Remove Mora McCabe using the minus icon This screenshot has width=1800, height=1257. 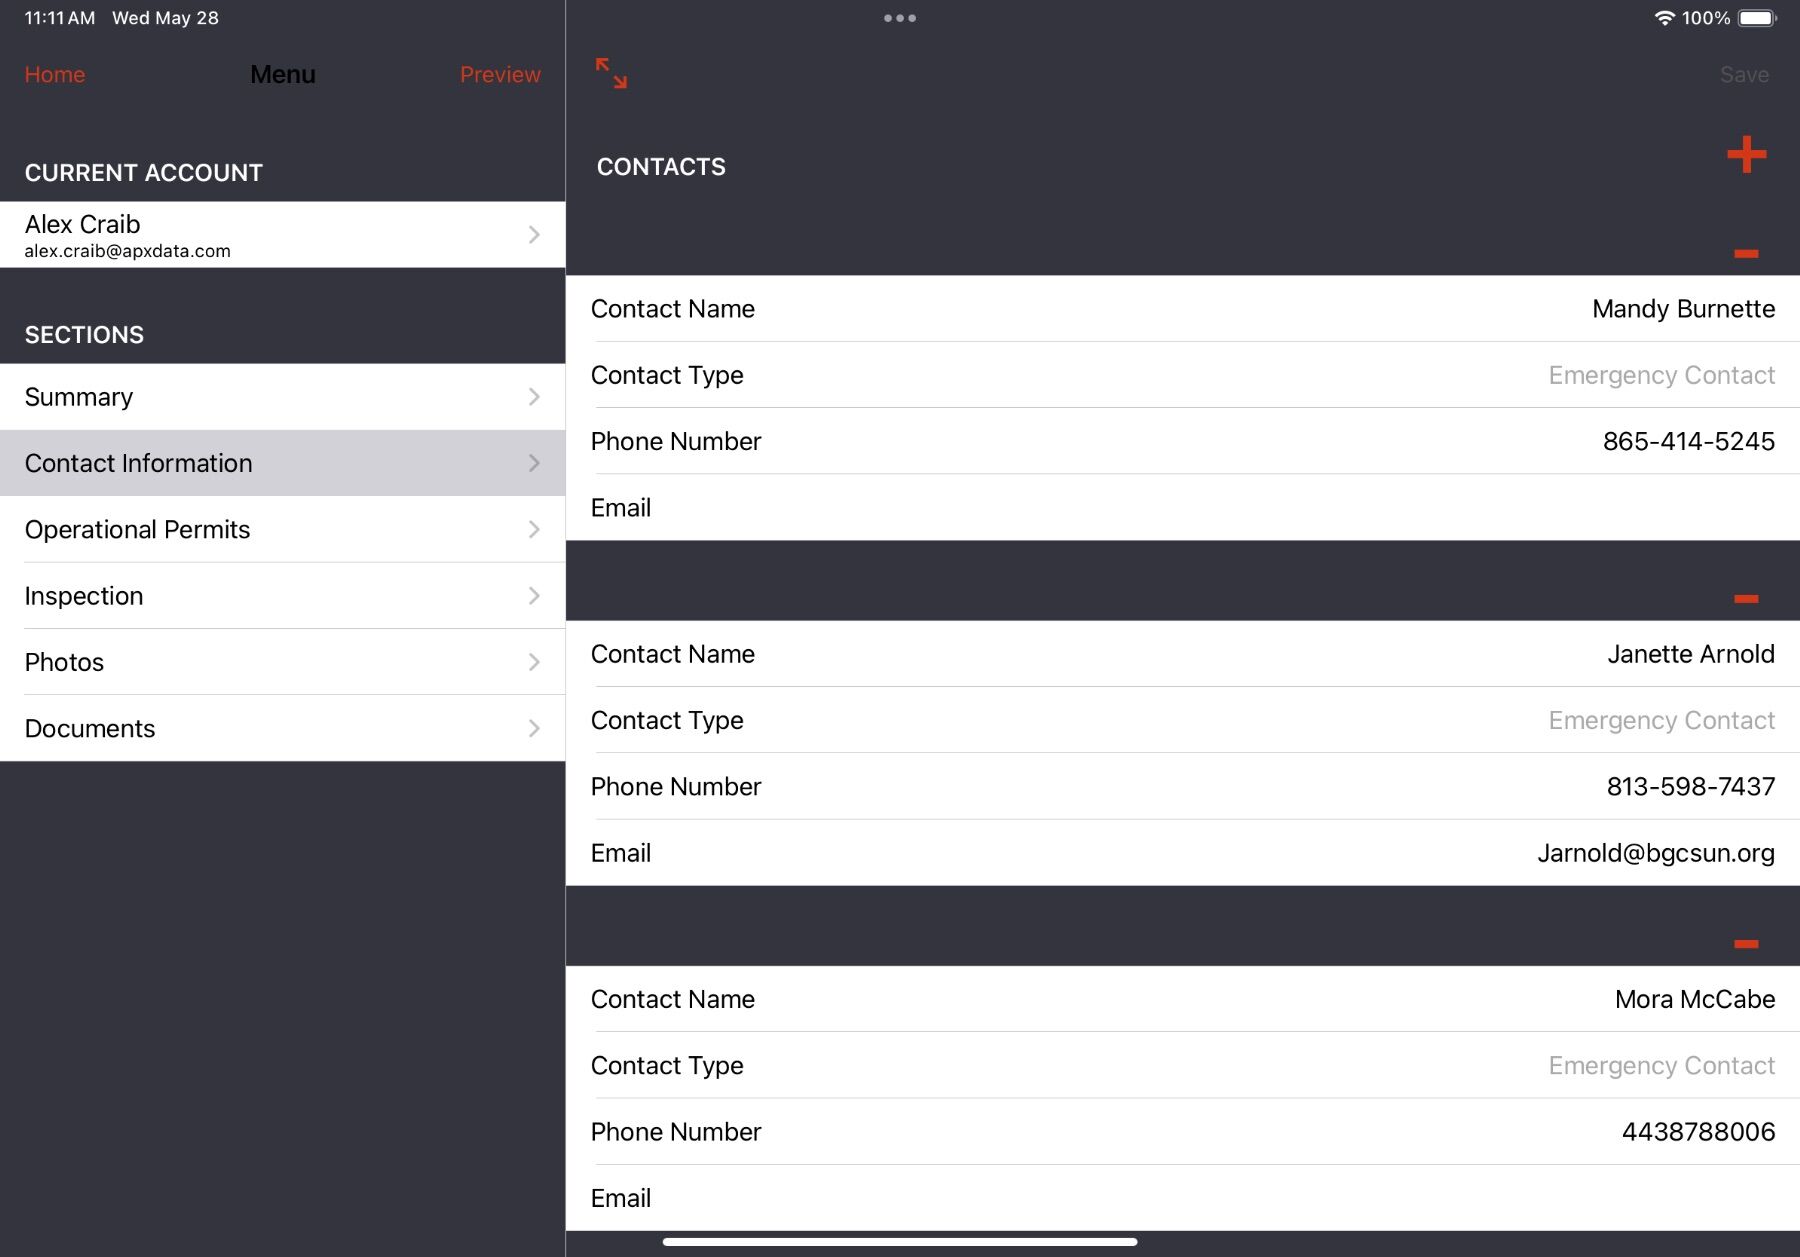pyautogui.click(x=1746, y=943)
